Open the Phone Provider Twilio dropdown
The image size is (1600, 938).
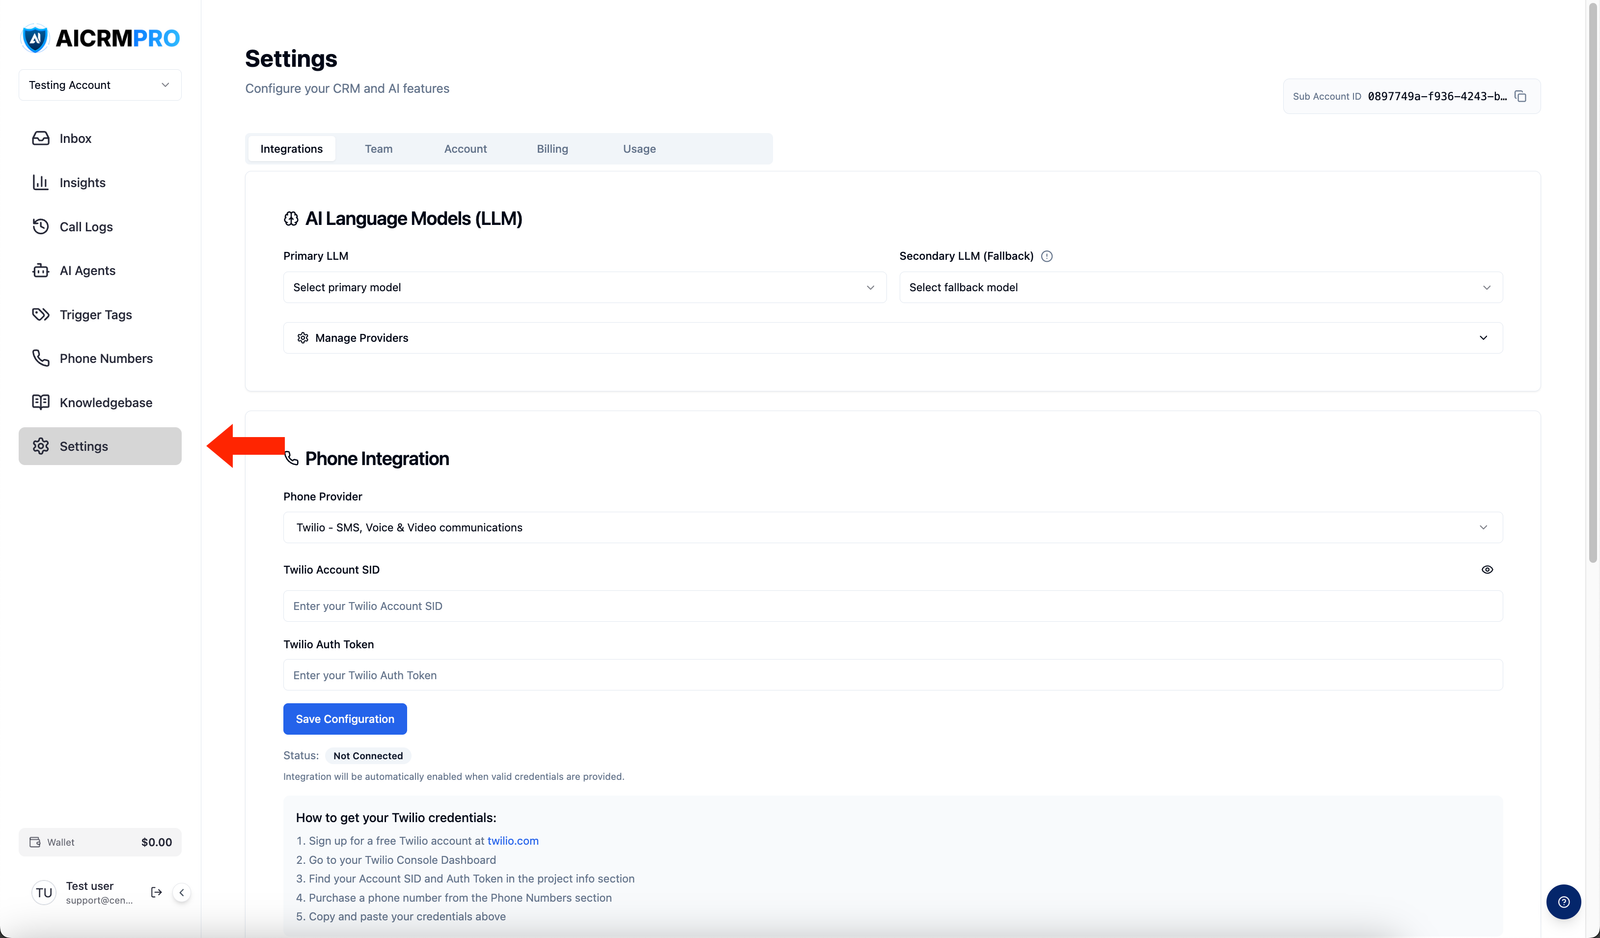892,527
